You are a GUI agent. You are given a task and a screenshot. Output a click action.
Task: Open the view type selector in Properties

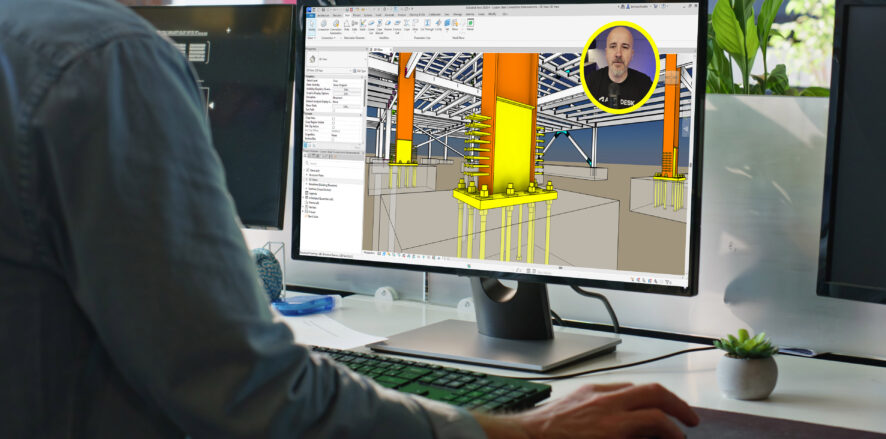(x=336, y=59)
